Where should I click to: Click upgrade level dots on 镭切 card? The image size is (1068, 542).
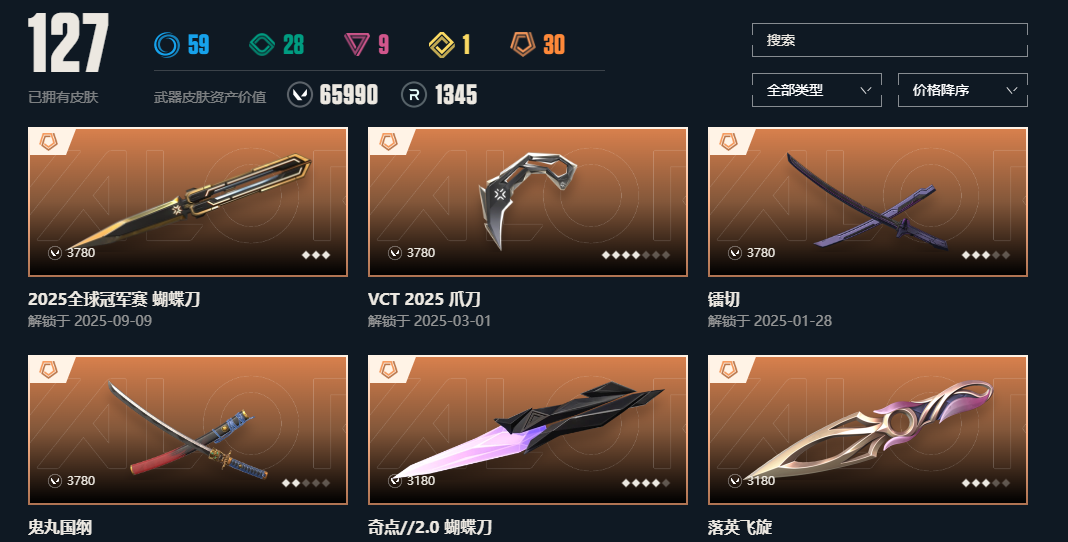[x=986, y=255]
